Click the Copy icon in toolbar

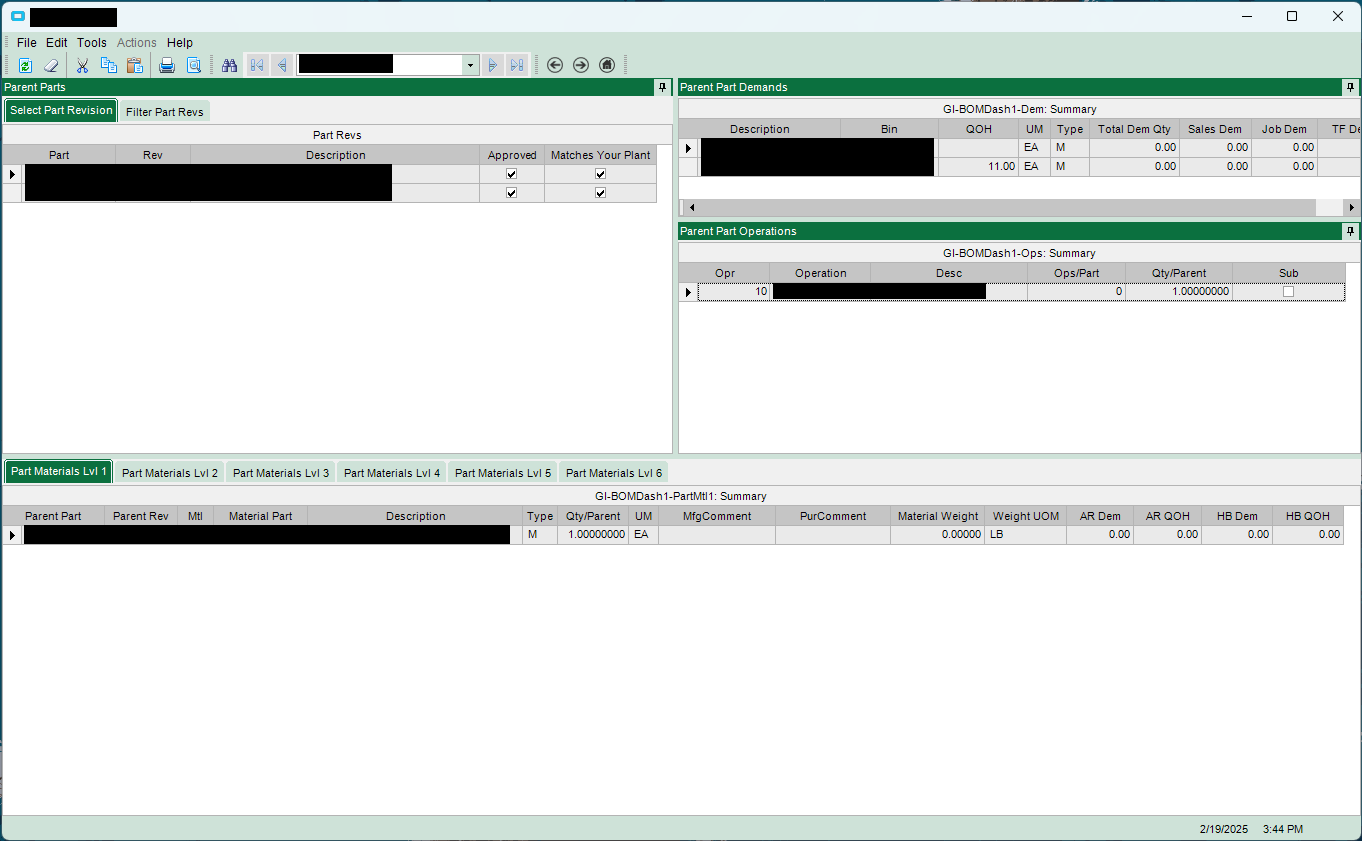(109, 65)
